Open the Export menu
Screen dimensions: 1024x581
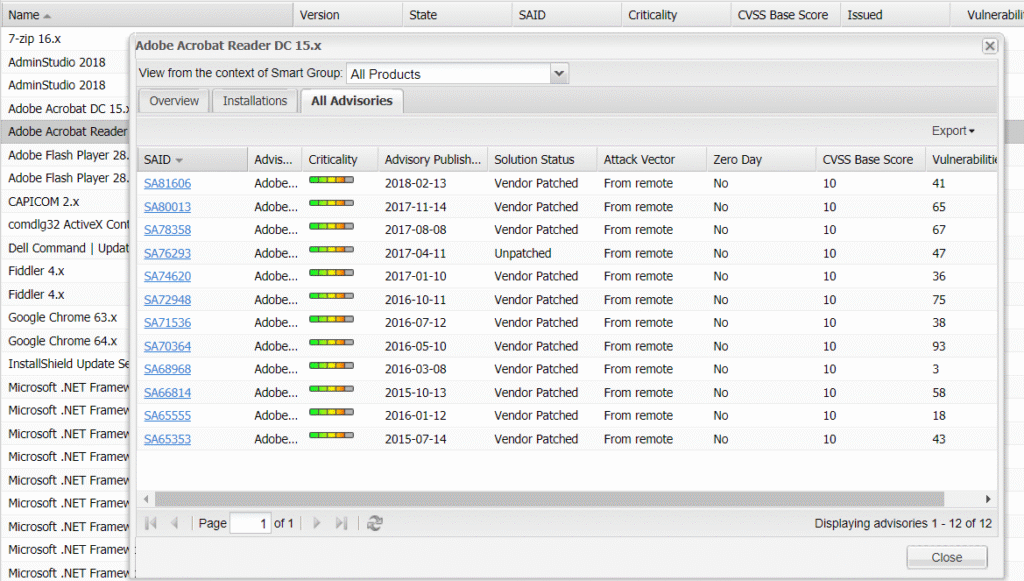[953, 131]
